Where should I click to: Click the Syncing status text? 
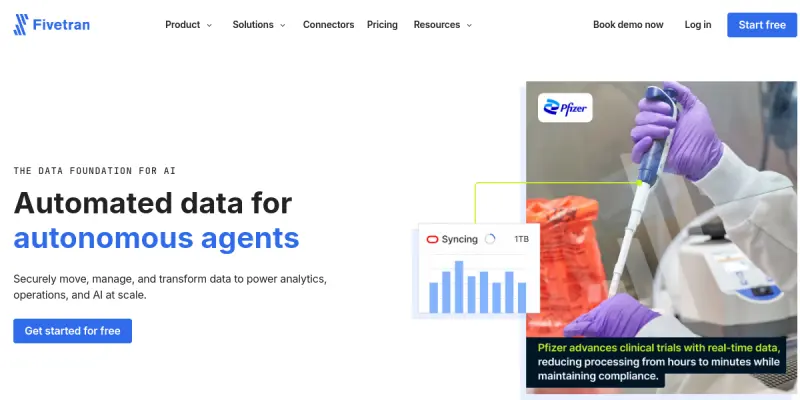[x=459, y=239]
